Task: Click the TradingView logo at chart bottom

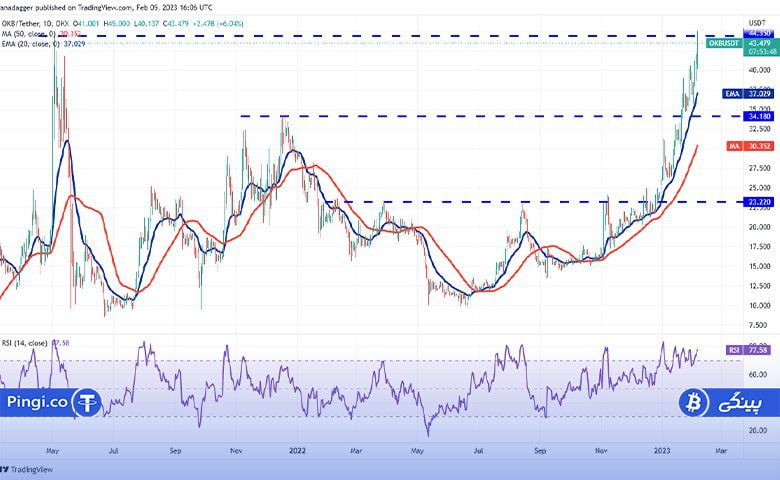Action: [26, 470]
